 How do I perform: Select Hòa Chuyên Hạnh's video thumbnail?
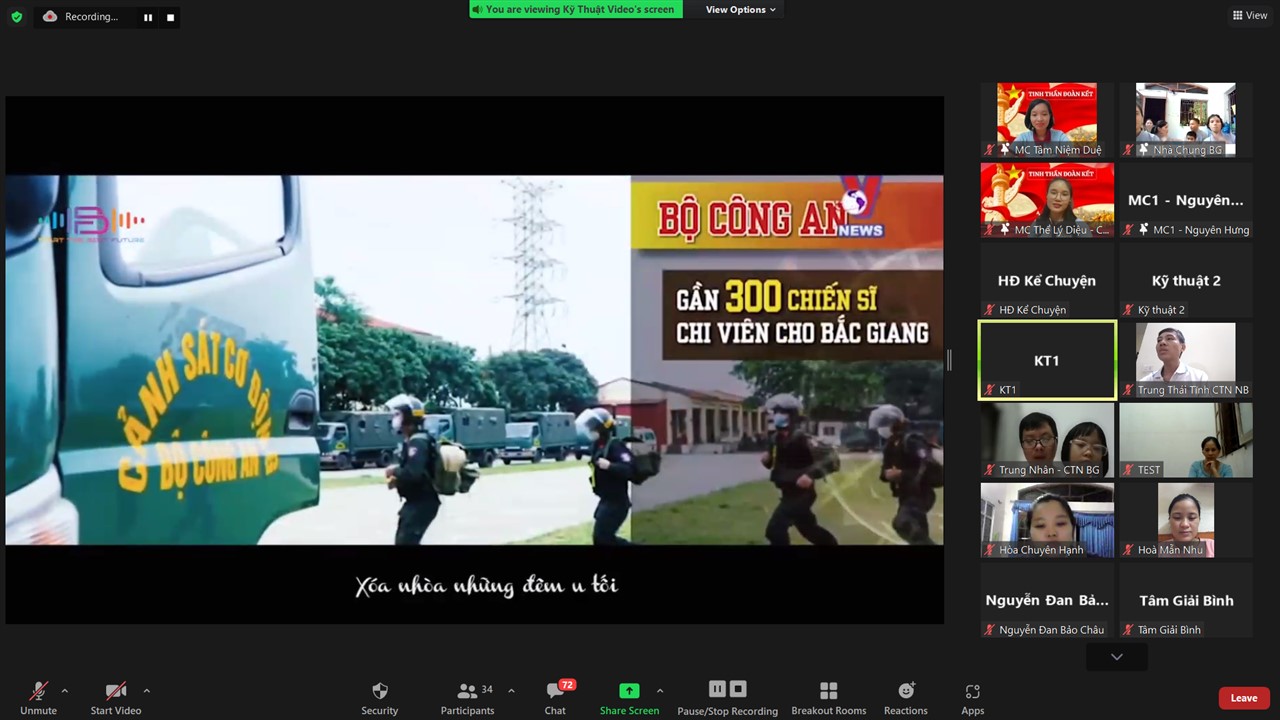pos(1047,520)
